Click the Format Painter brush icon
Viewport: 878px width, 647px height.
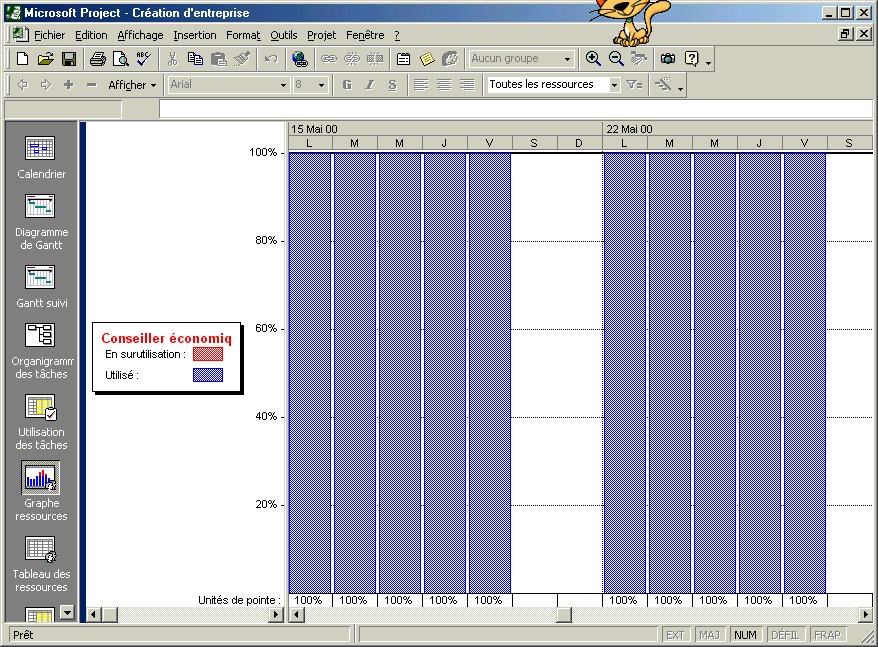(x=242, y=59)
